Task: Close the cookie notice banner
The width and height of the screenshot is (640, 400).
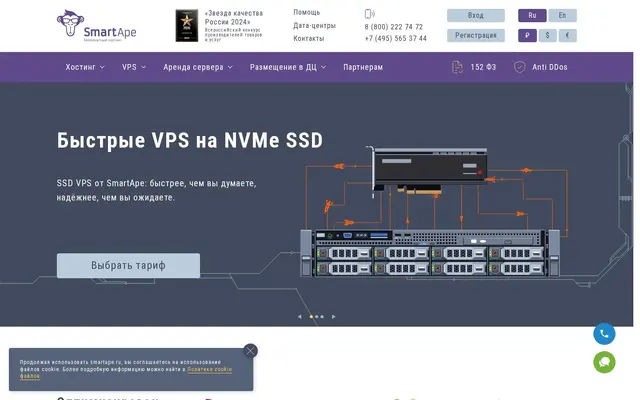Action: (x=250, y=351)
